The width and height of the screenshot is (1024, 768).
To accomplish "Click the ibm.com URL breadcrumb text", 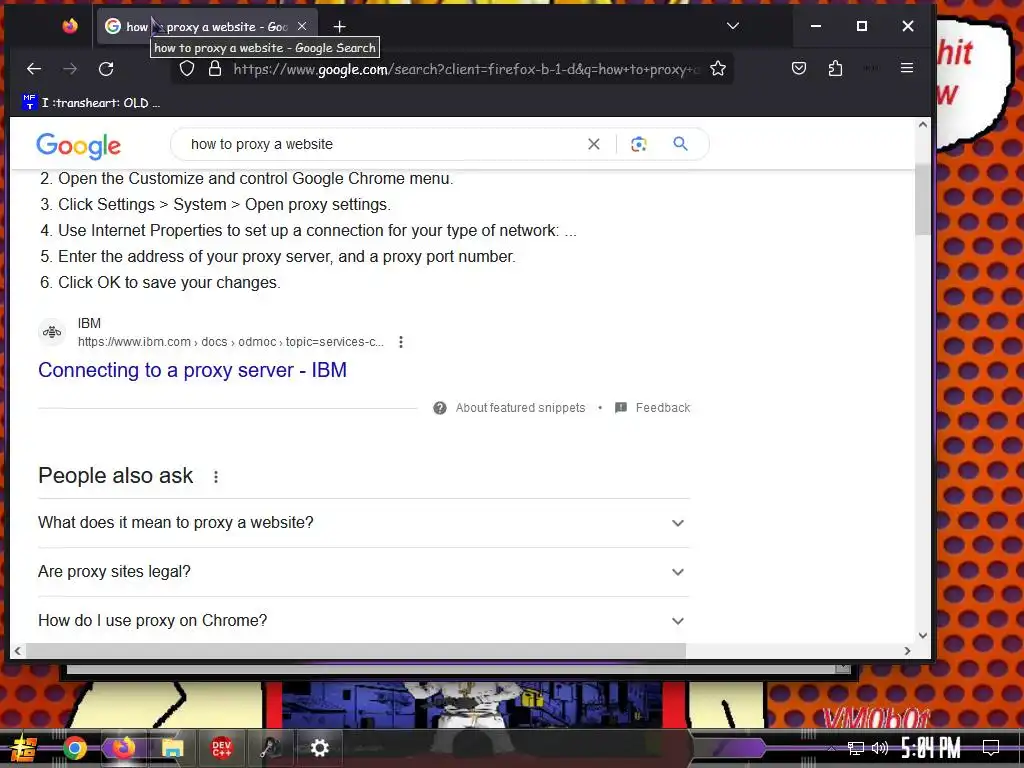I will (231, 342).
